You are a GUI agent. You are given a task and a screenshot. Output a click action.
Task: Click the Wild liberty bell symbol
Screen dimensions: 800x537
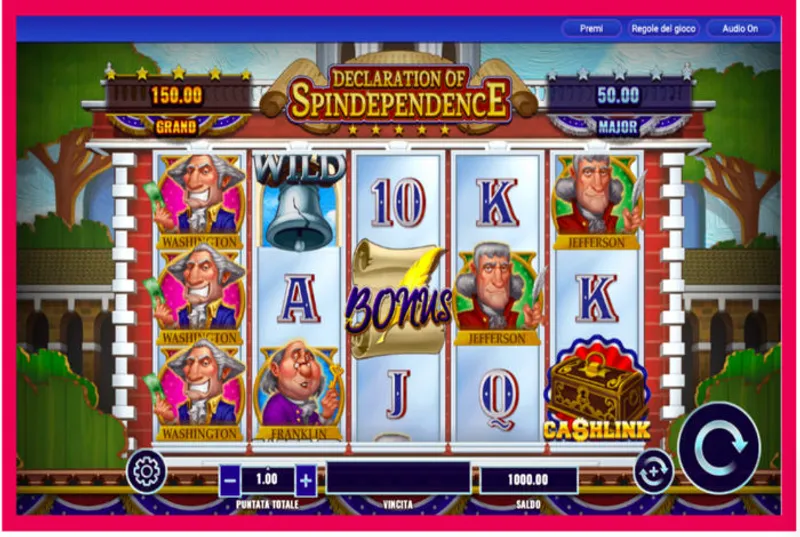[299, 200]
